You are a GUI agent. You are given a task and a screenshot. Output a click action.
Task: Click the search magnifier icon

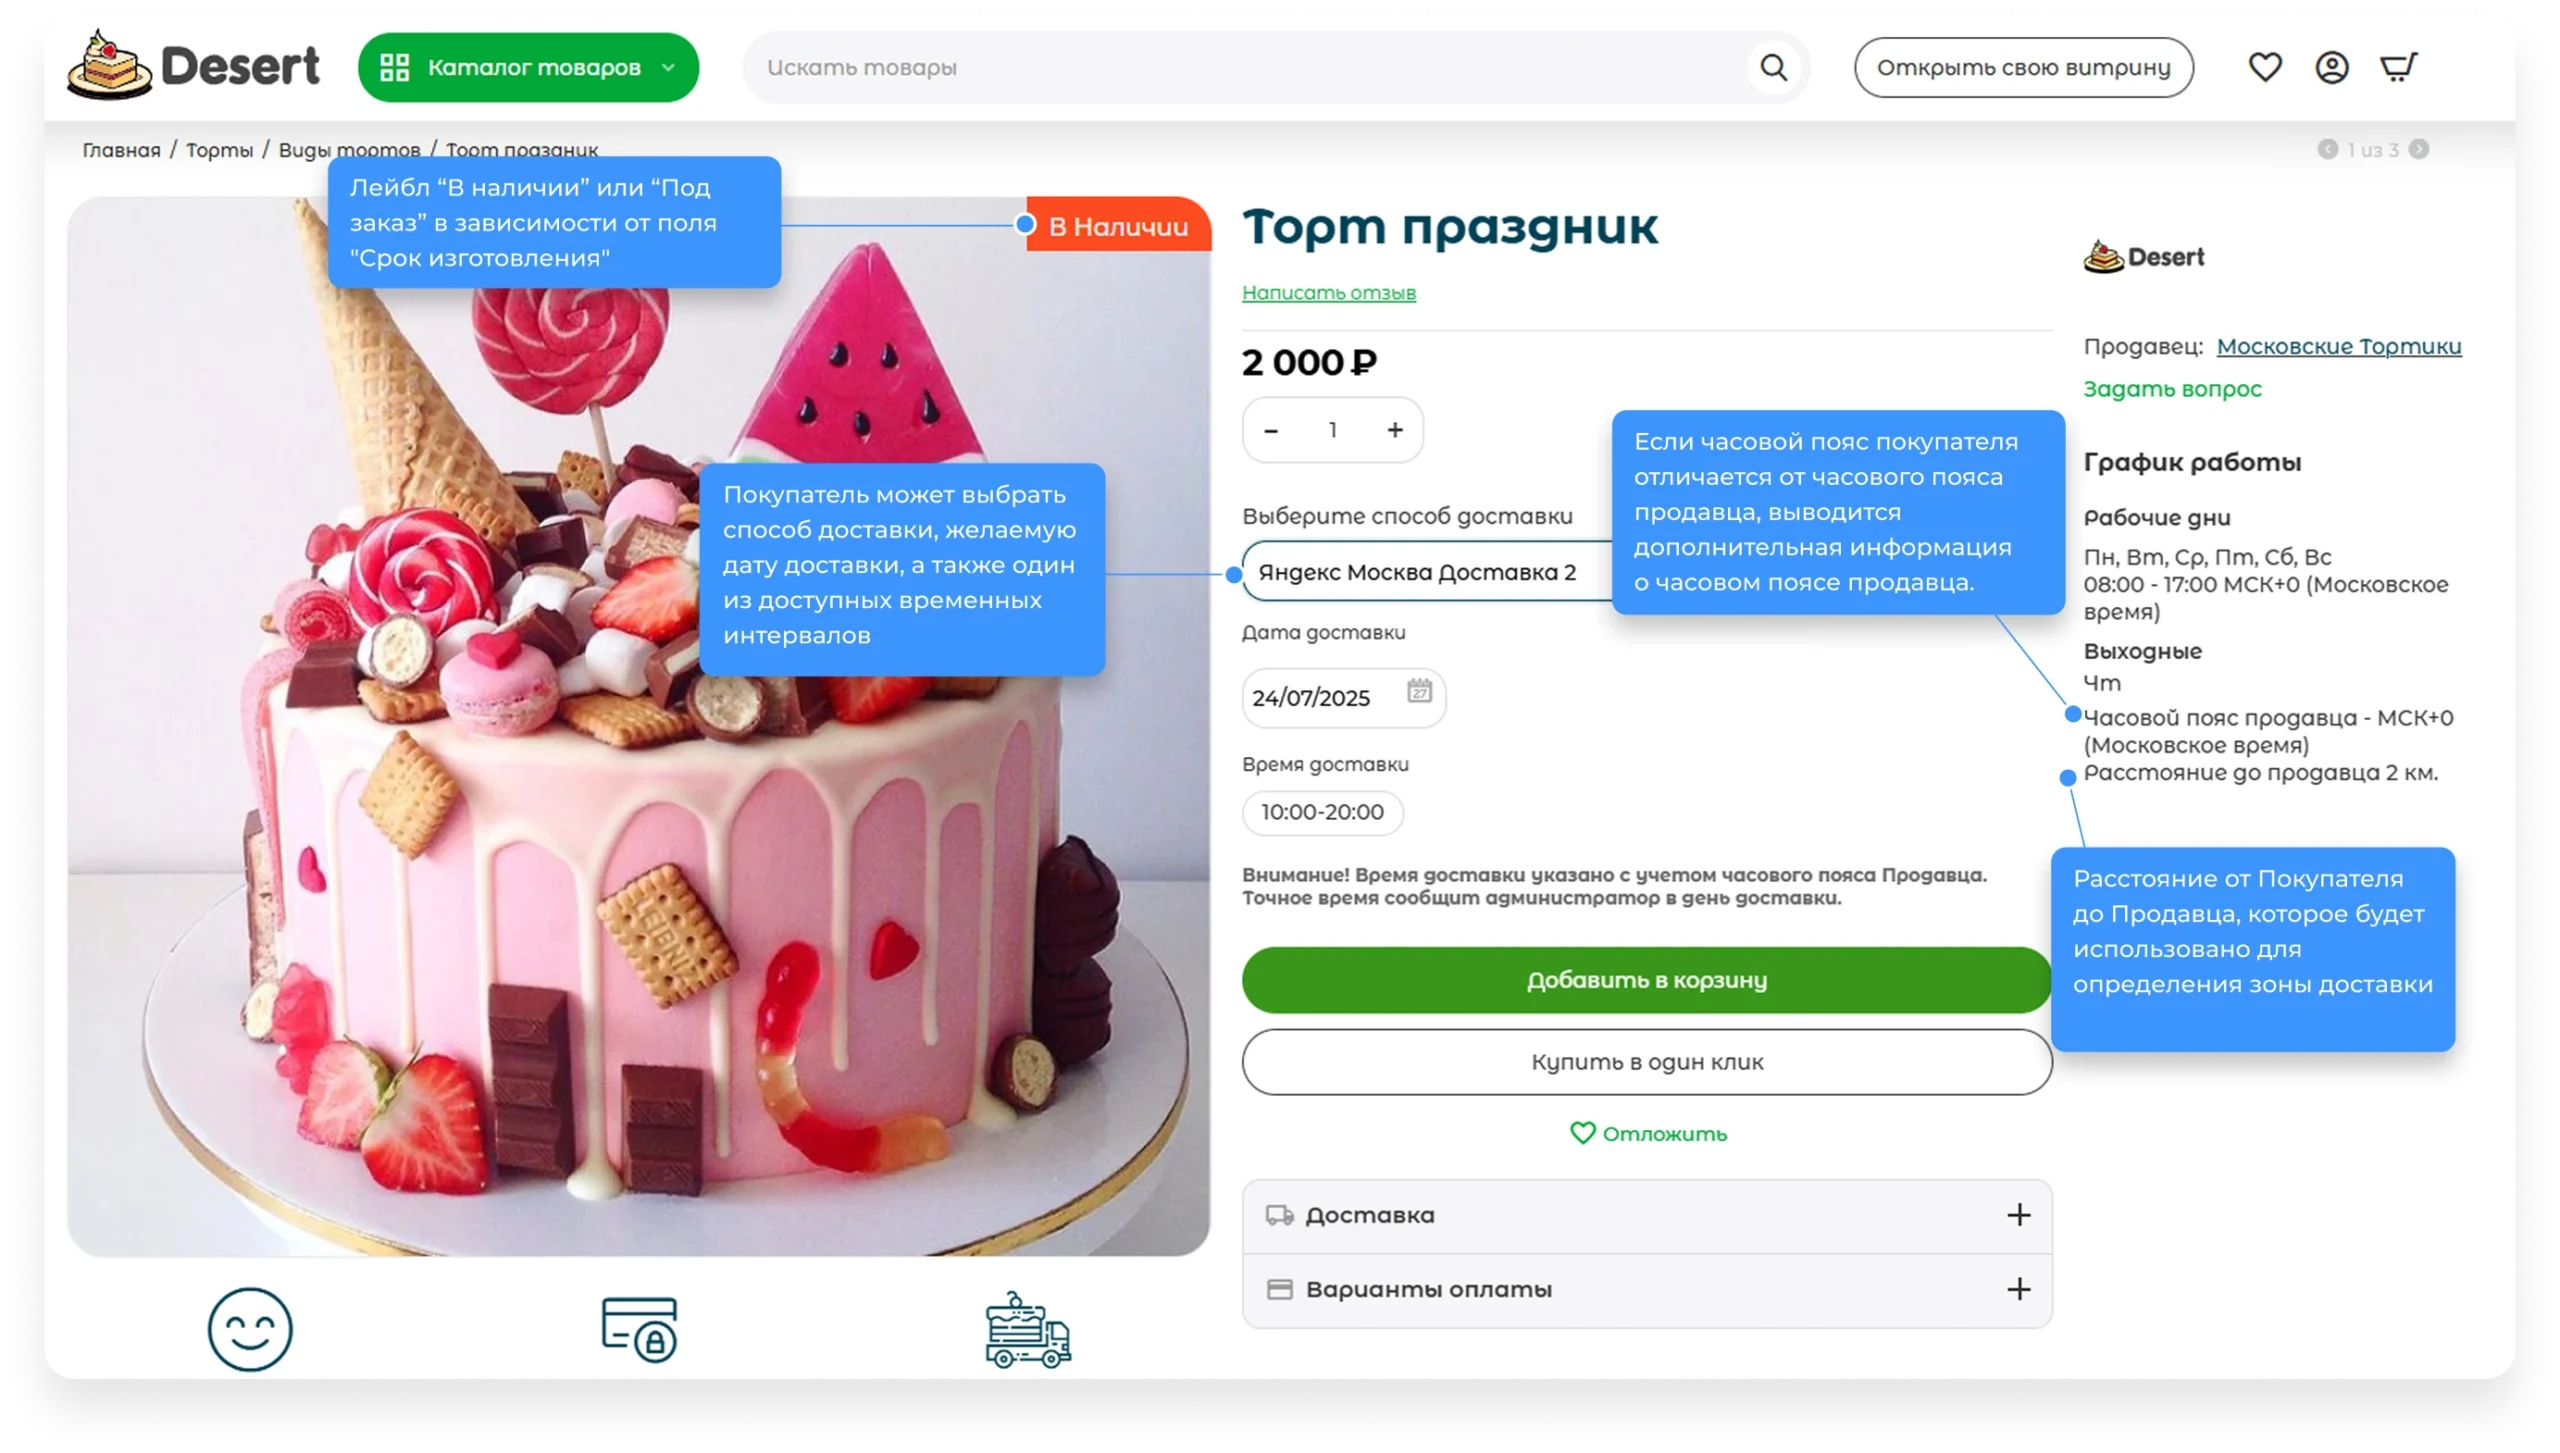click(1773, 67)
